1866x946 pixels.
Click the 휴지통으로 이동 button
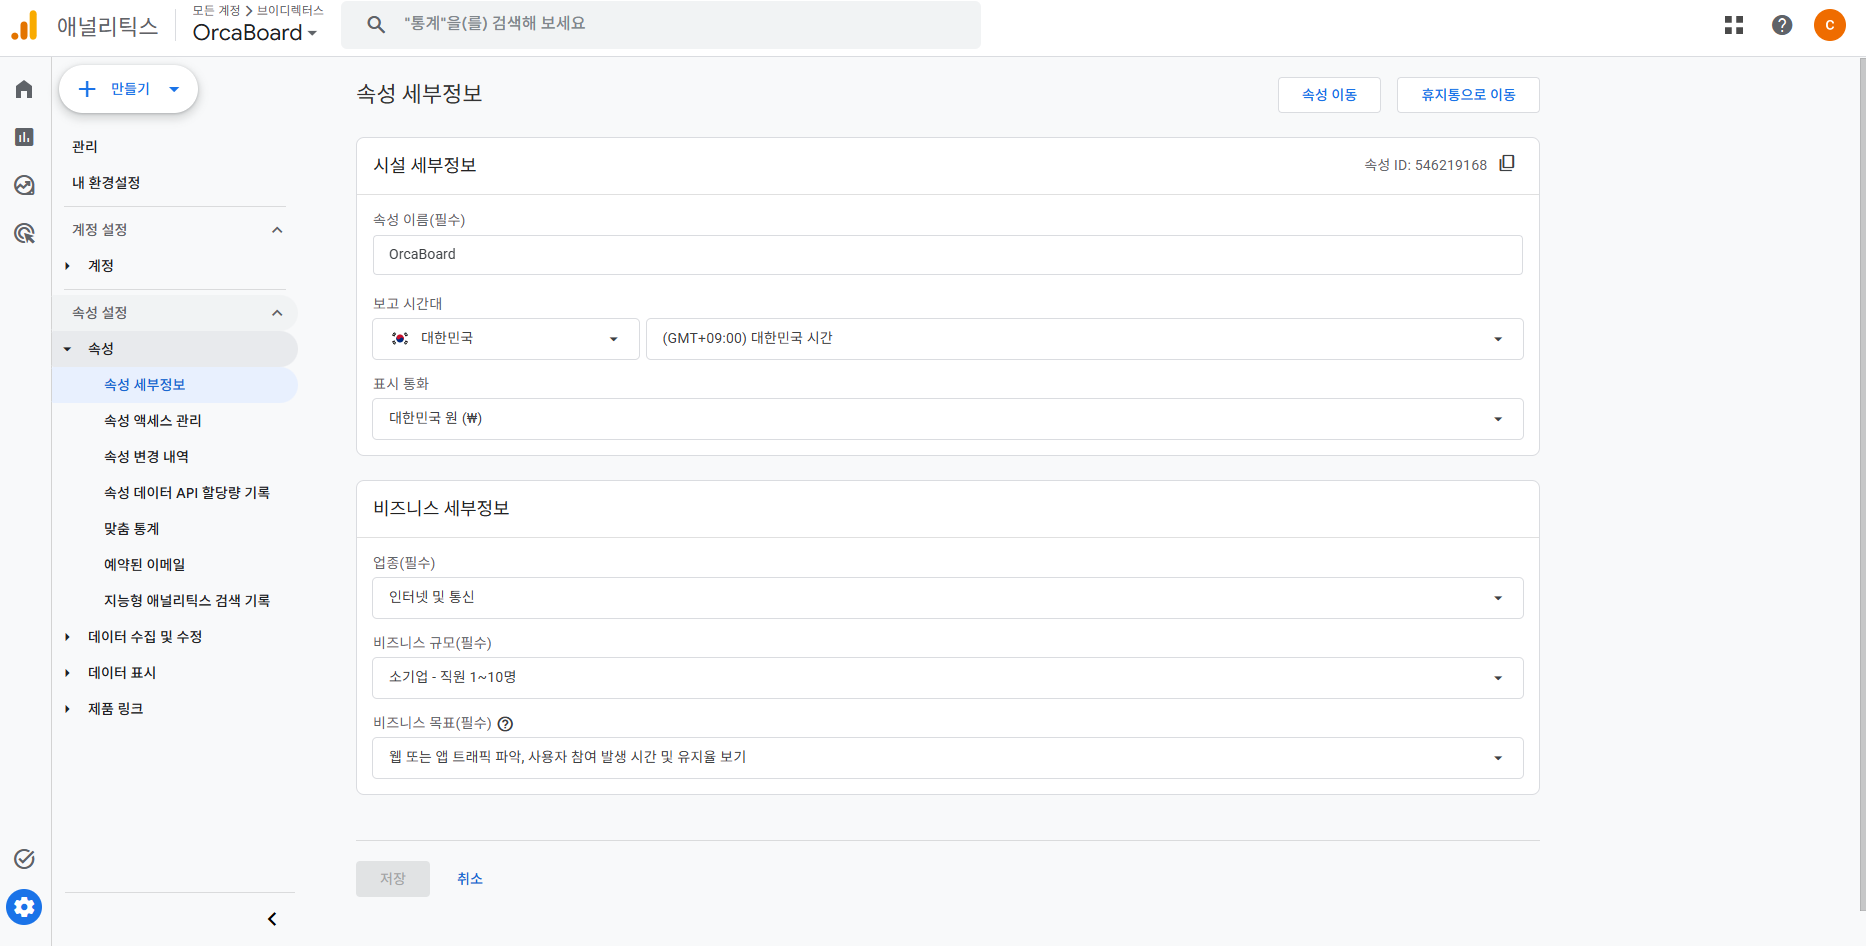coord(1468,95)
